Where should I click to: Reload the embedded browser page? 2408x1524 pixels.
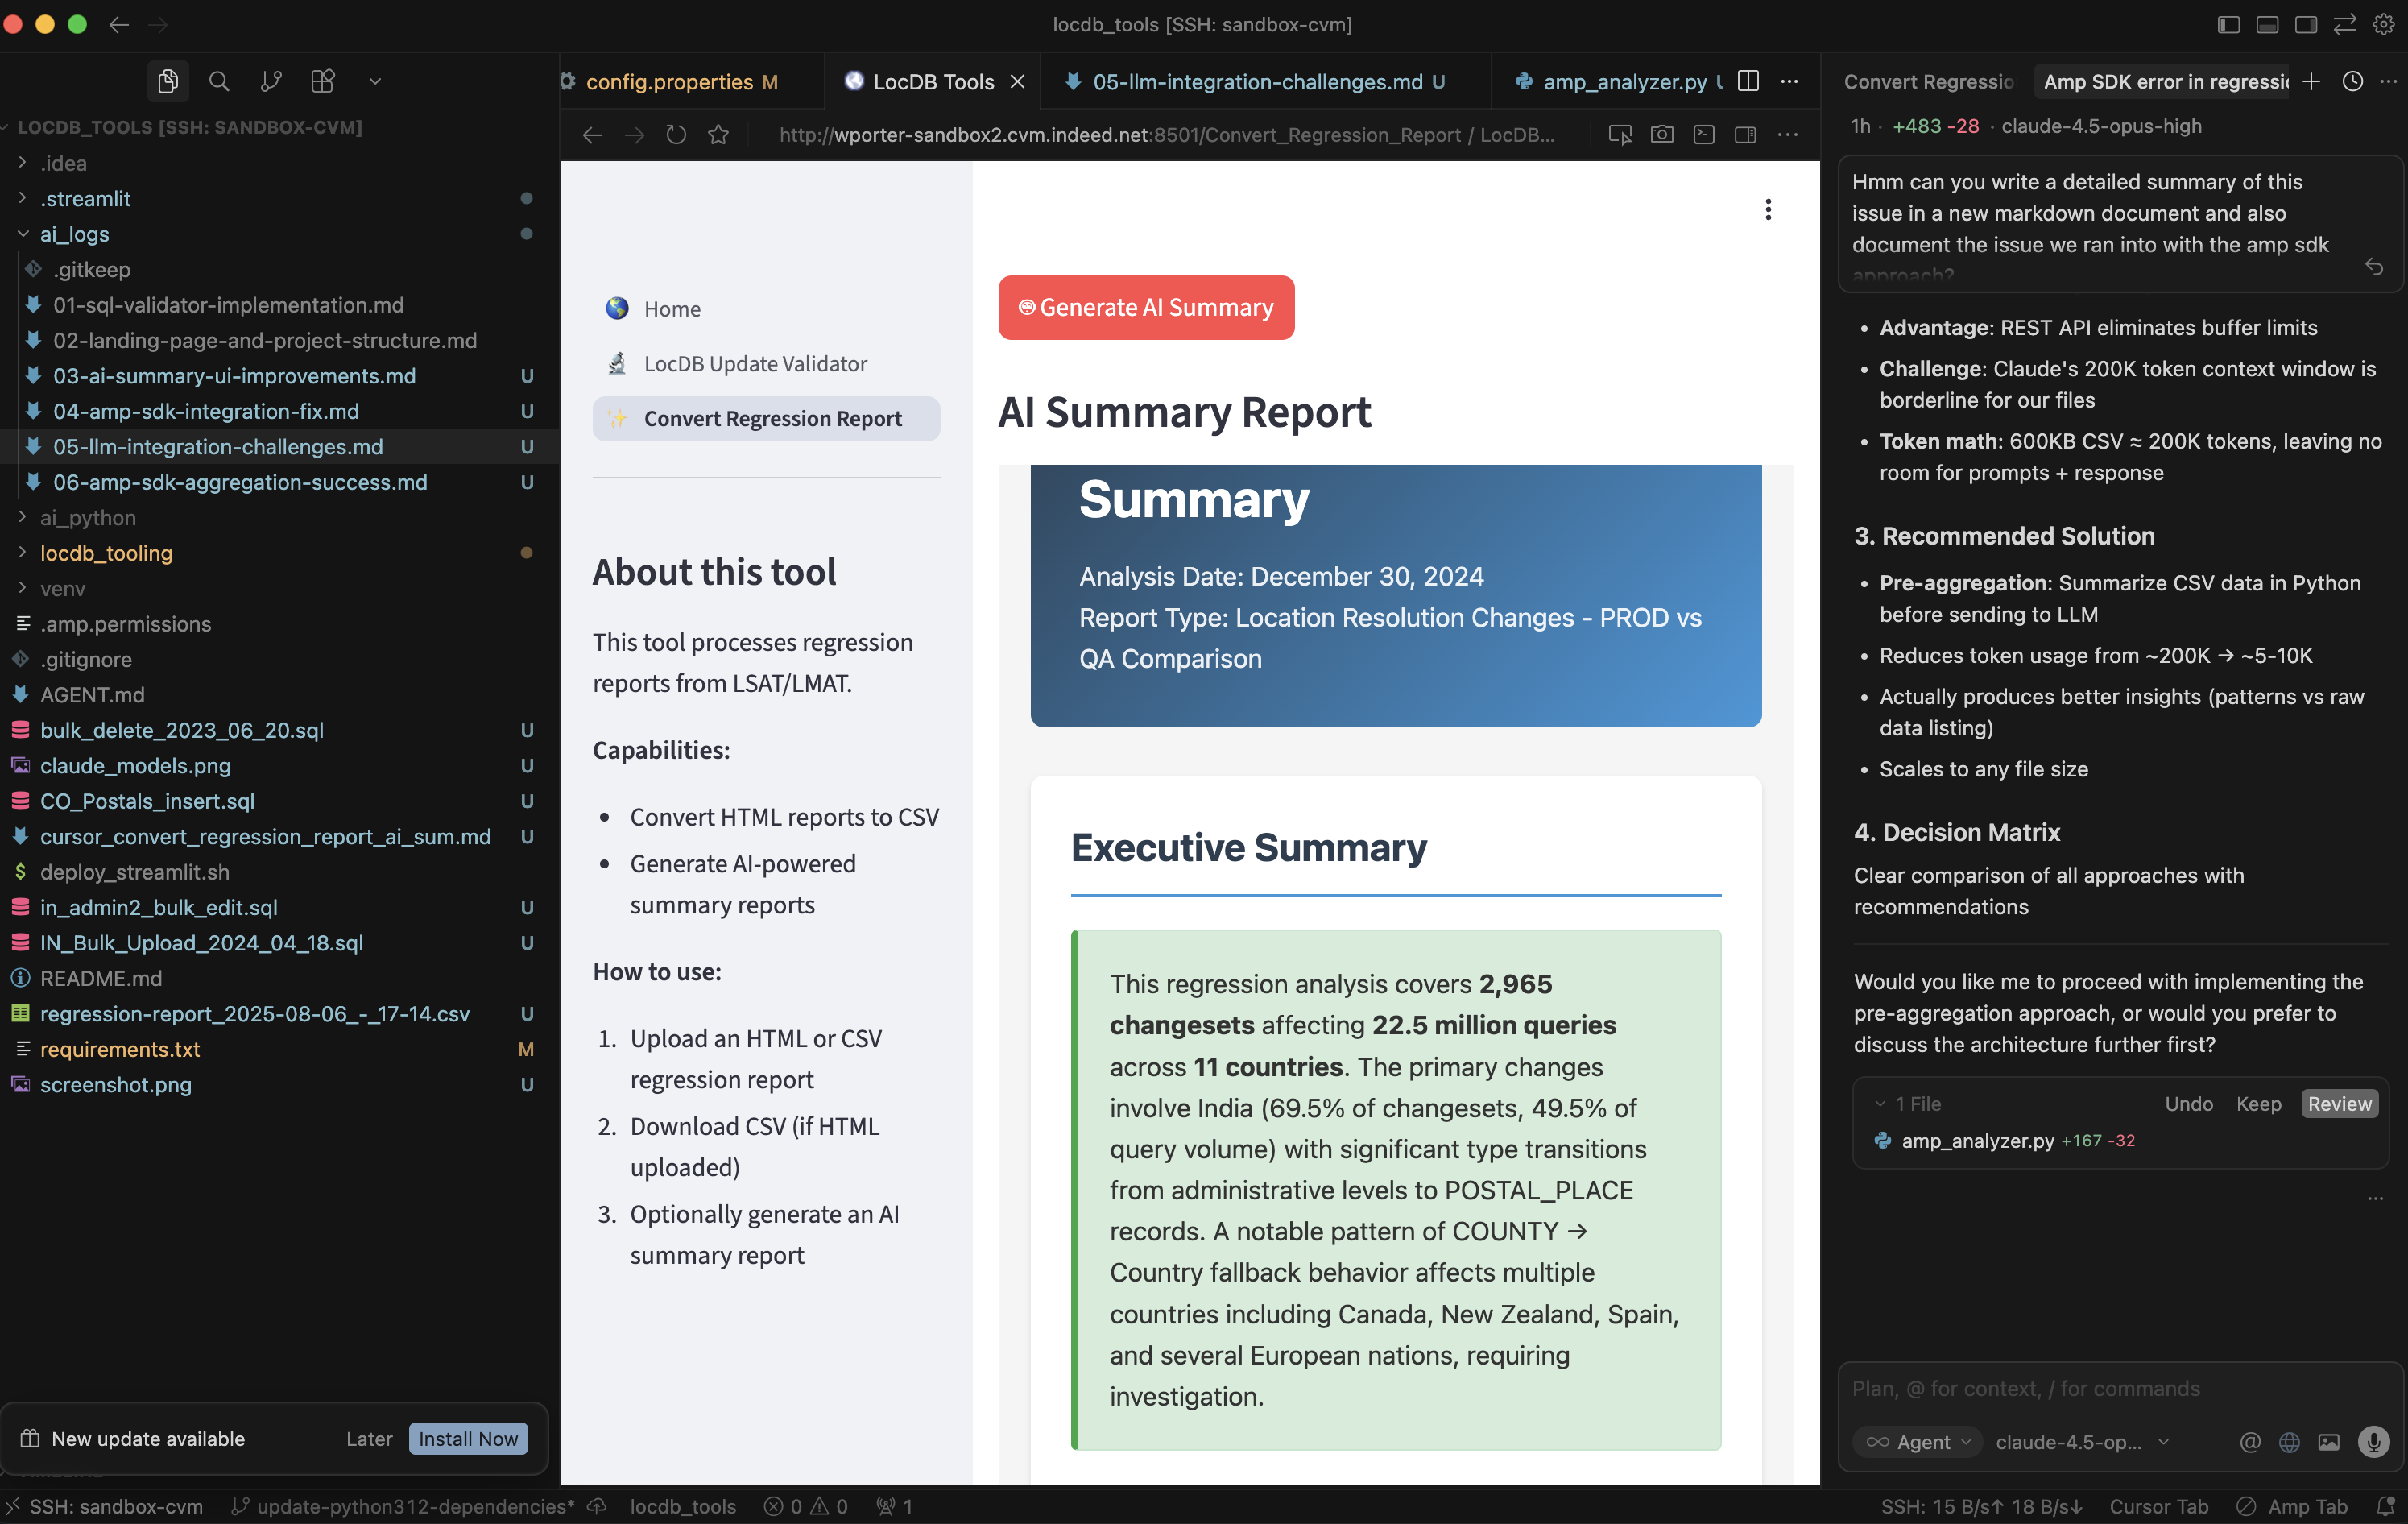[x=676, y=135]
